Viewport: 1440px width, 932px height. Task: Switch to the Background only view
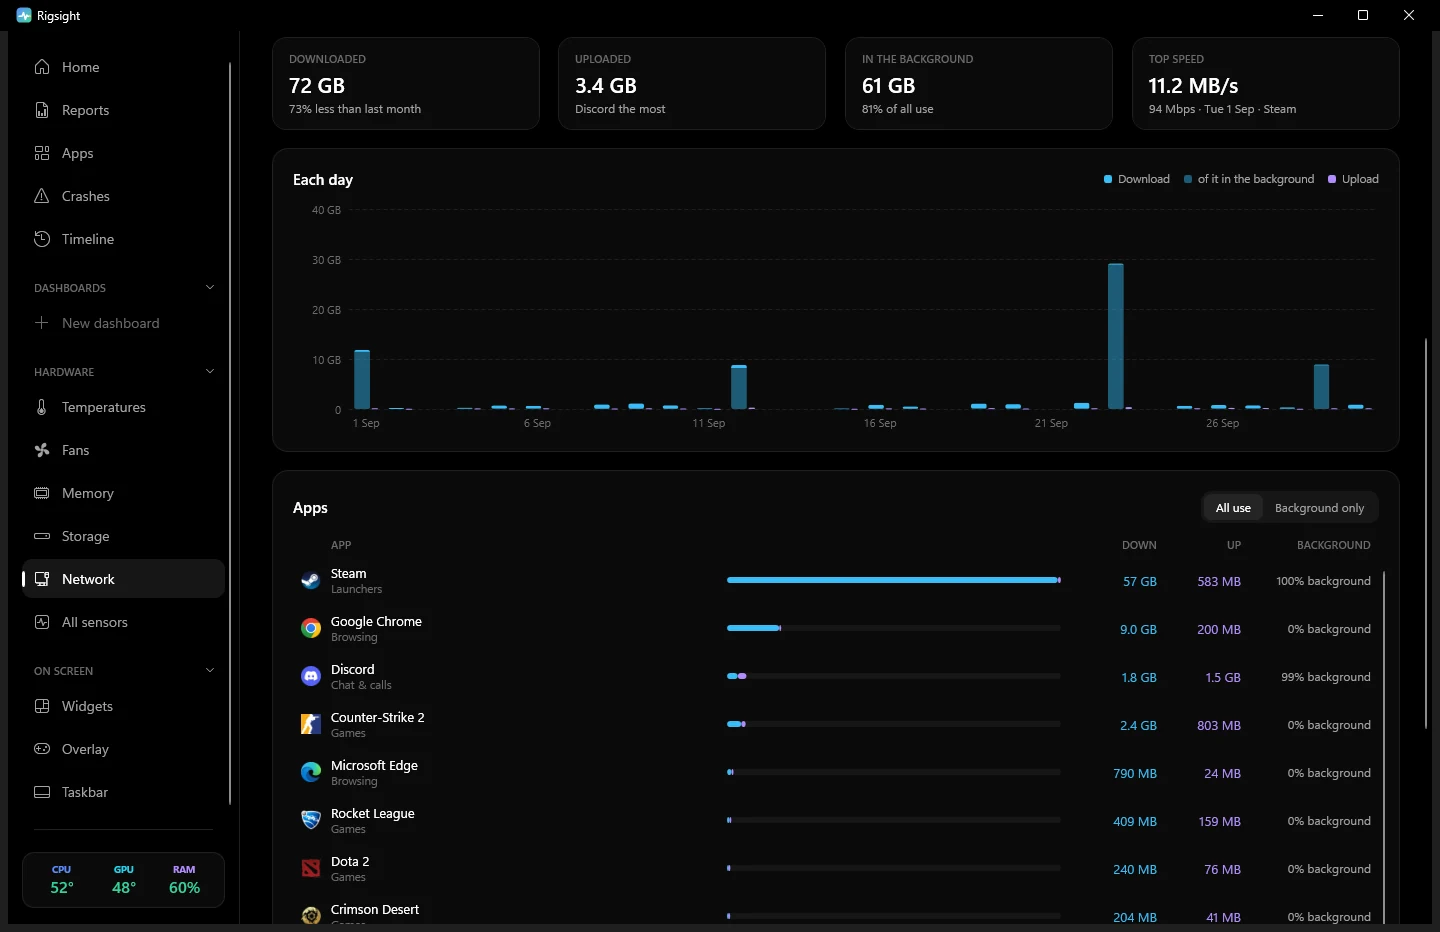point(1319,508)
